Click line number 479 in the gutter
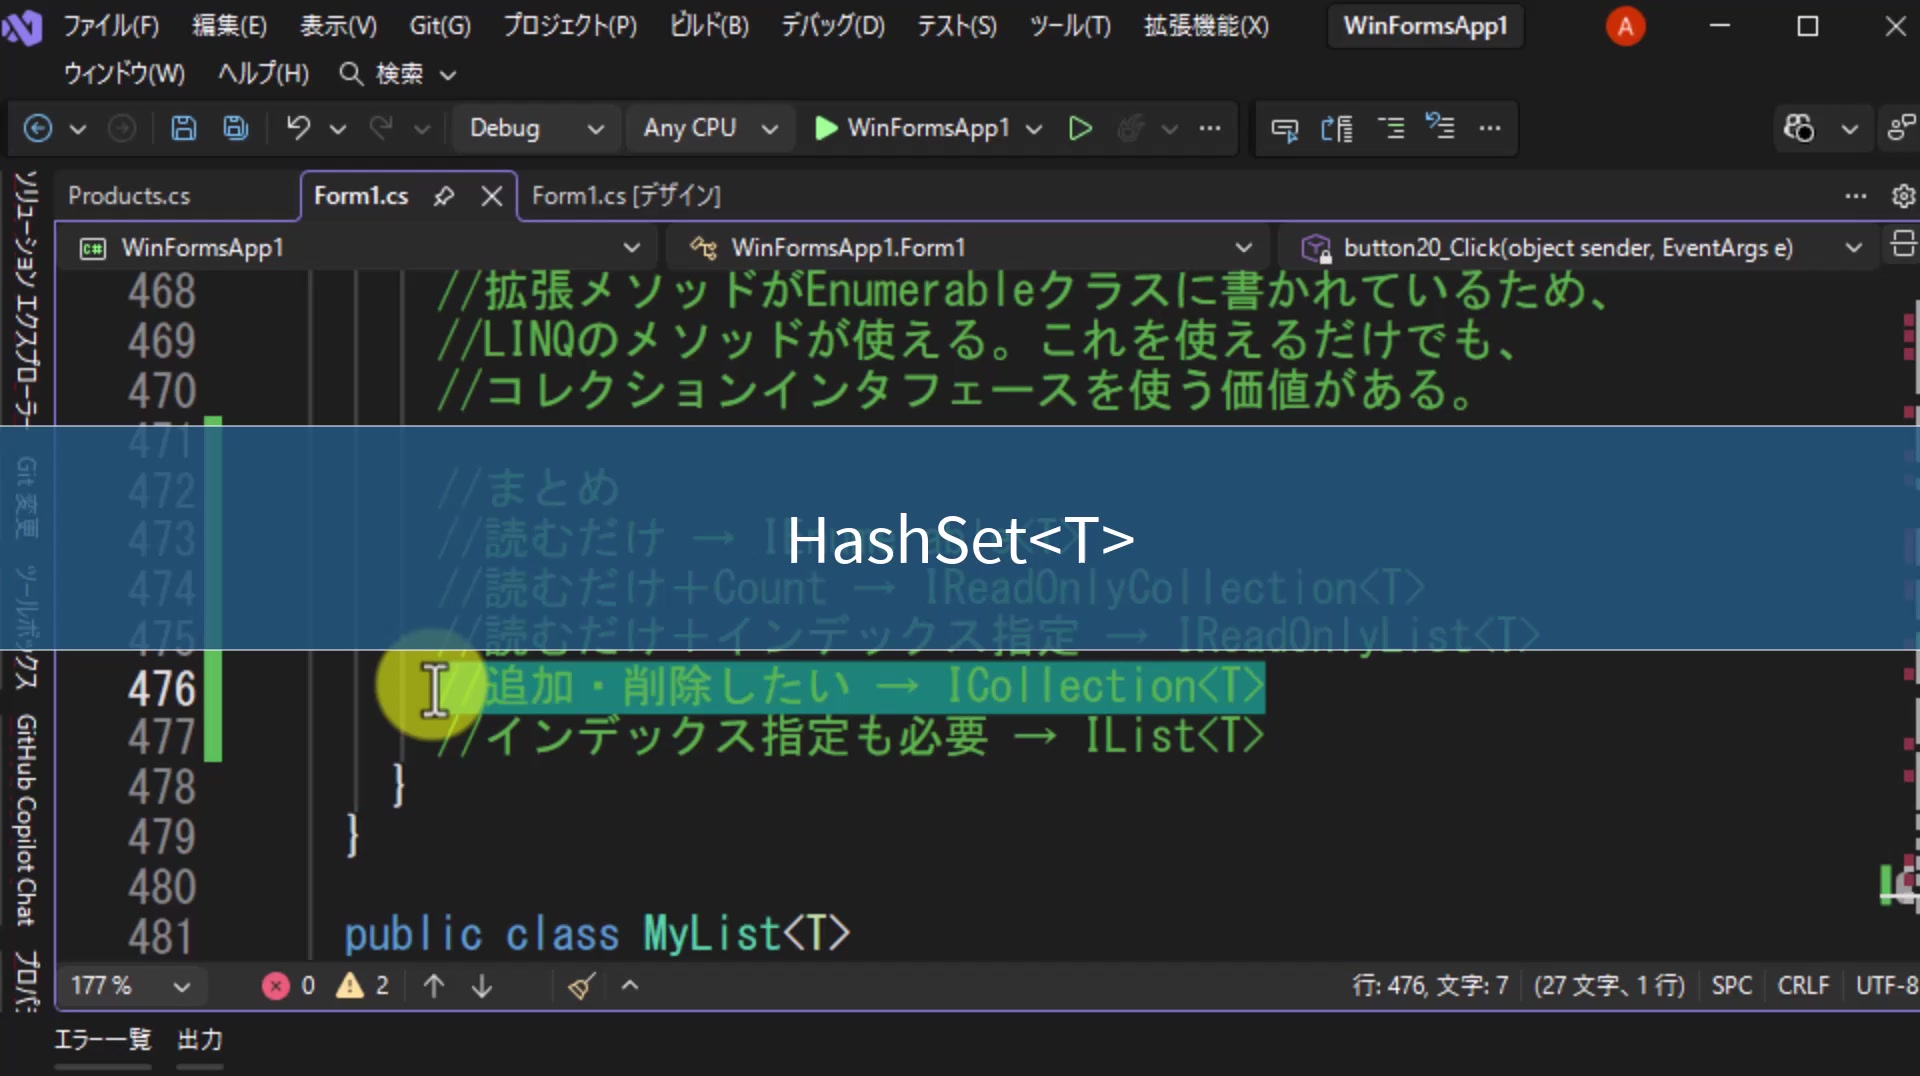 (x=161, y=837)
